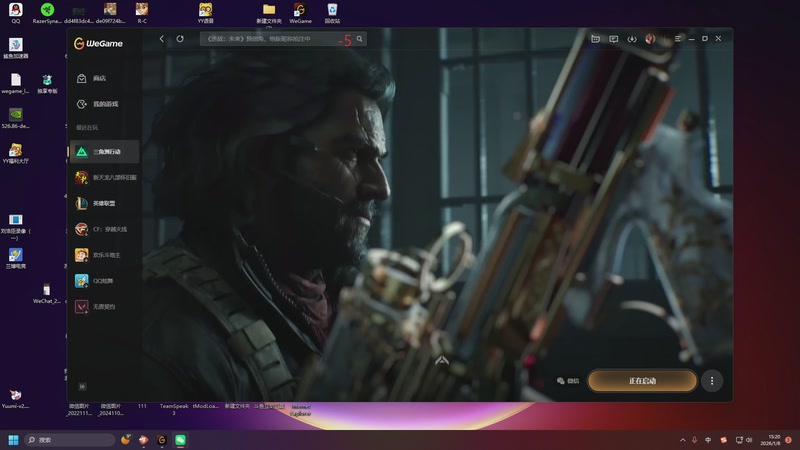The image size is (800, 450).
Task: Open the Yuumi-v2... desktop shortcut
Action: point(15,398)
